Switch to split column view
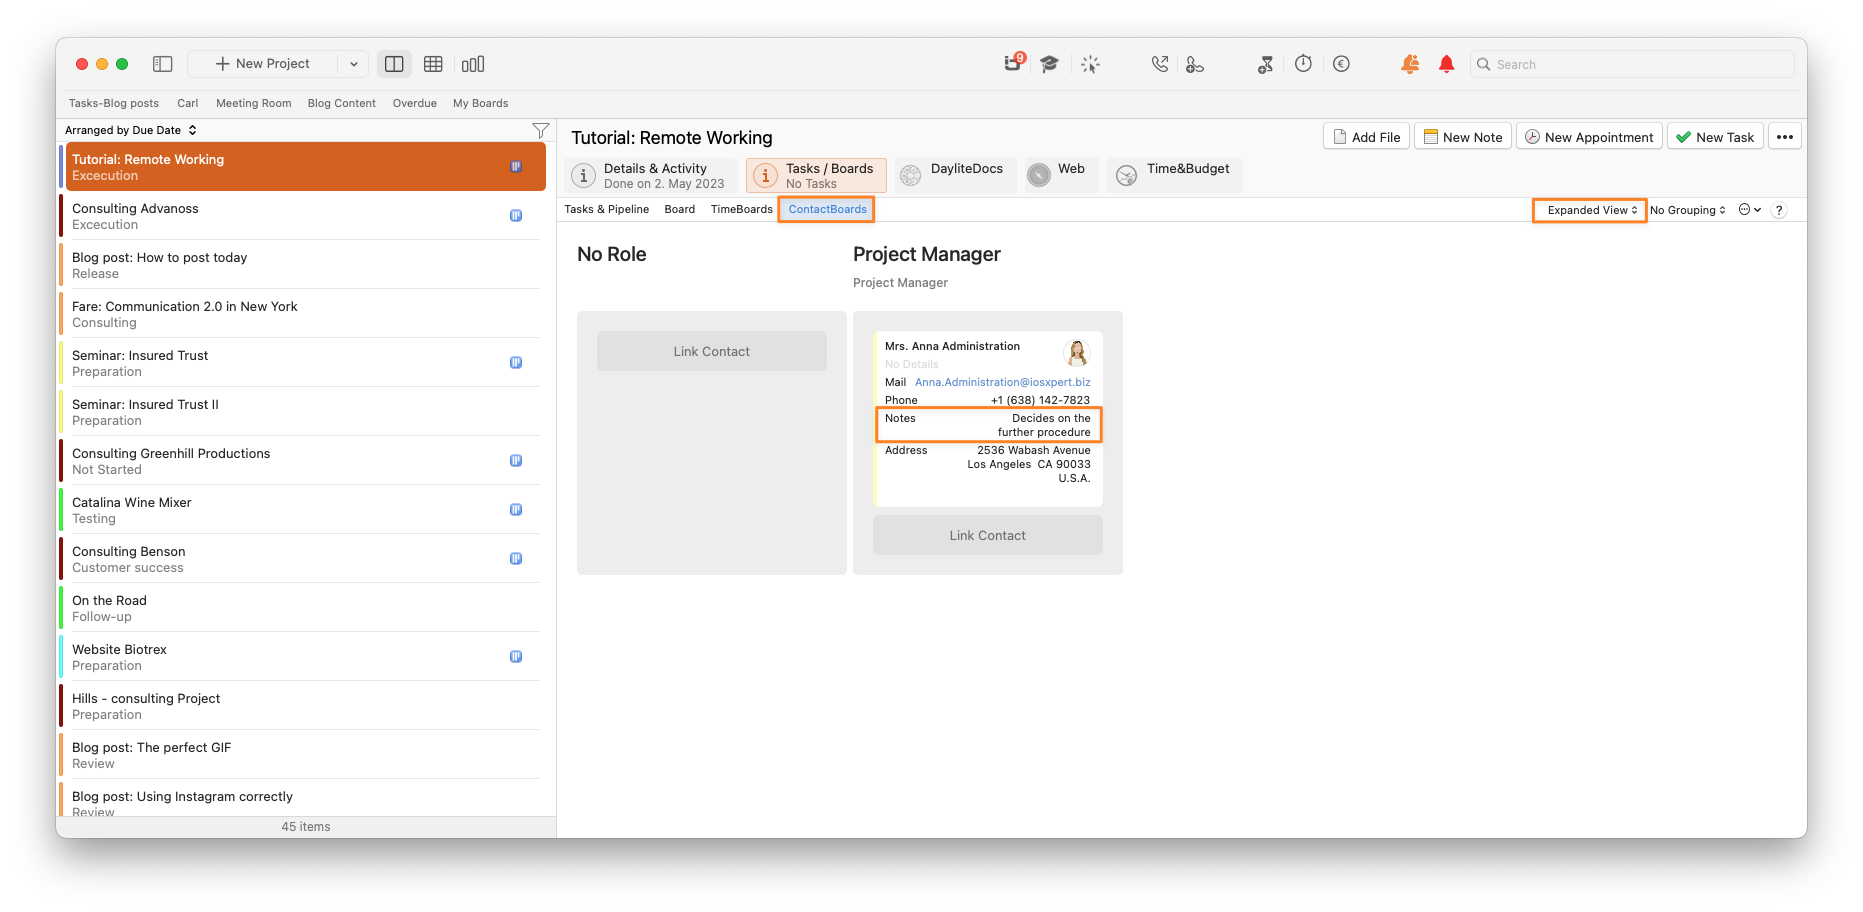The image size is (1863, 912). (x=394, y=64)
